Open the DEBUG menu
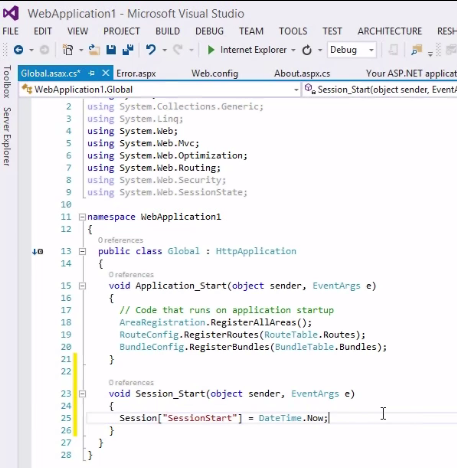The height and width of the screenshot is (468, 457). point(209,31)
